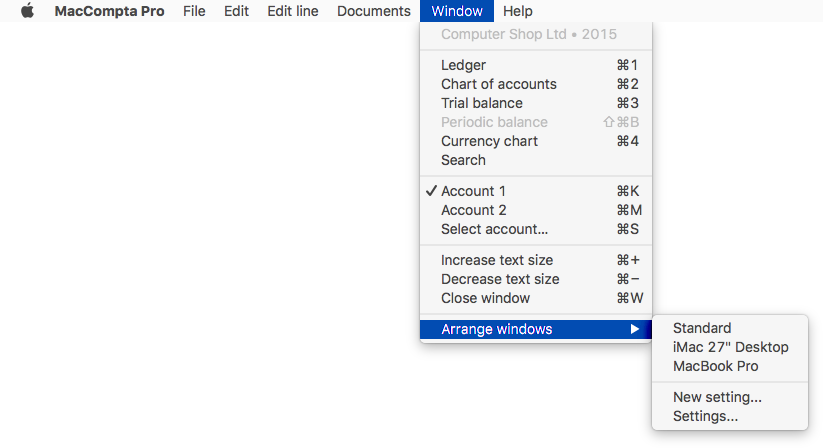Open the Chart of accounts window
823x448 pixels.
[536, 84]
